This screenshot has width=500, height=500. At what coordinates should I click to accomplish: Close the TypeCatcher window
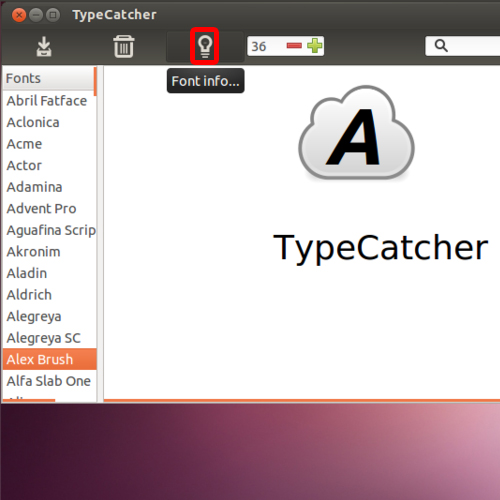point(19,15)
